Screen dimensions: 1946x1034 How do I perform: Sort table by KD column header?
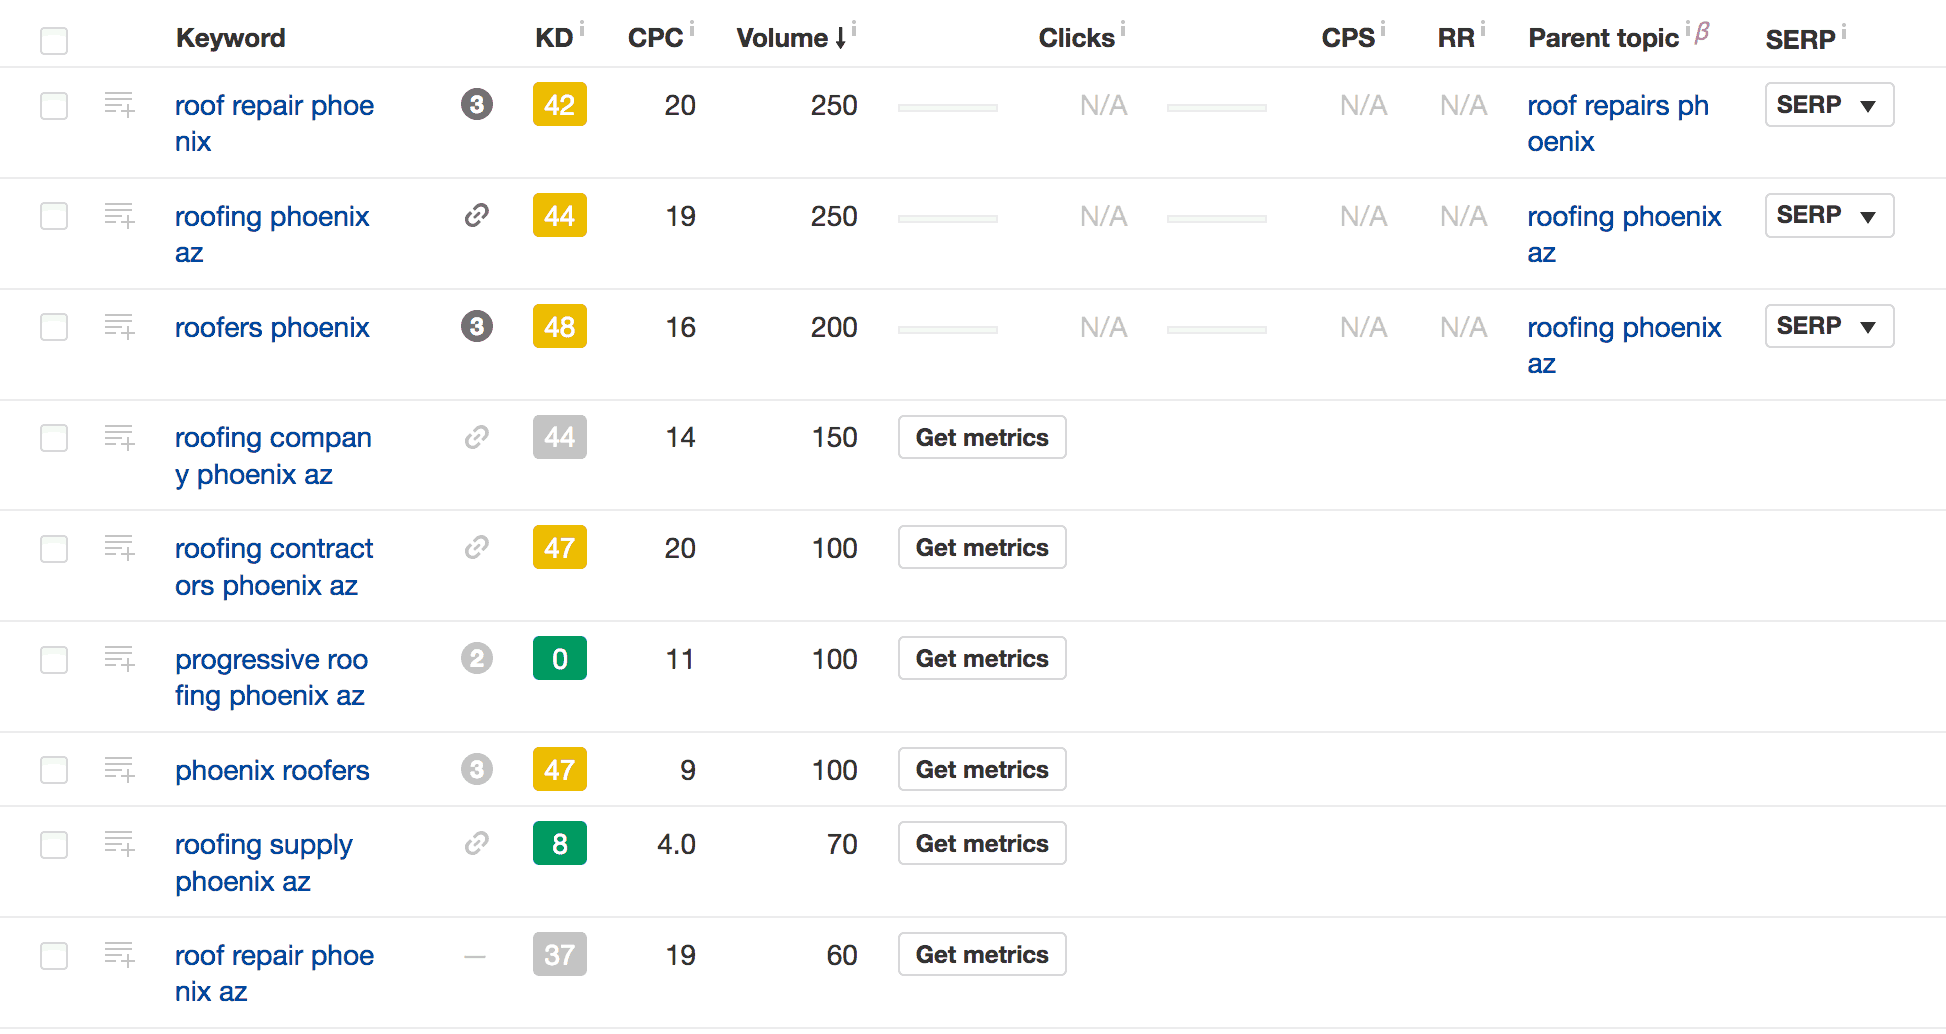coord(554,38)
